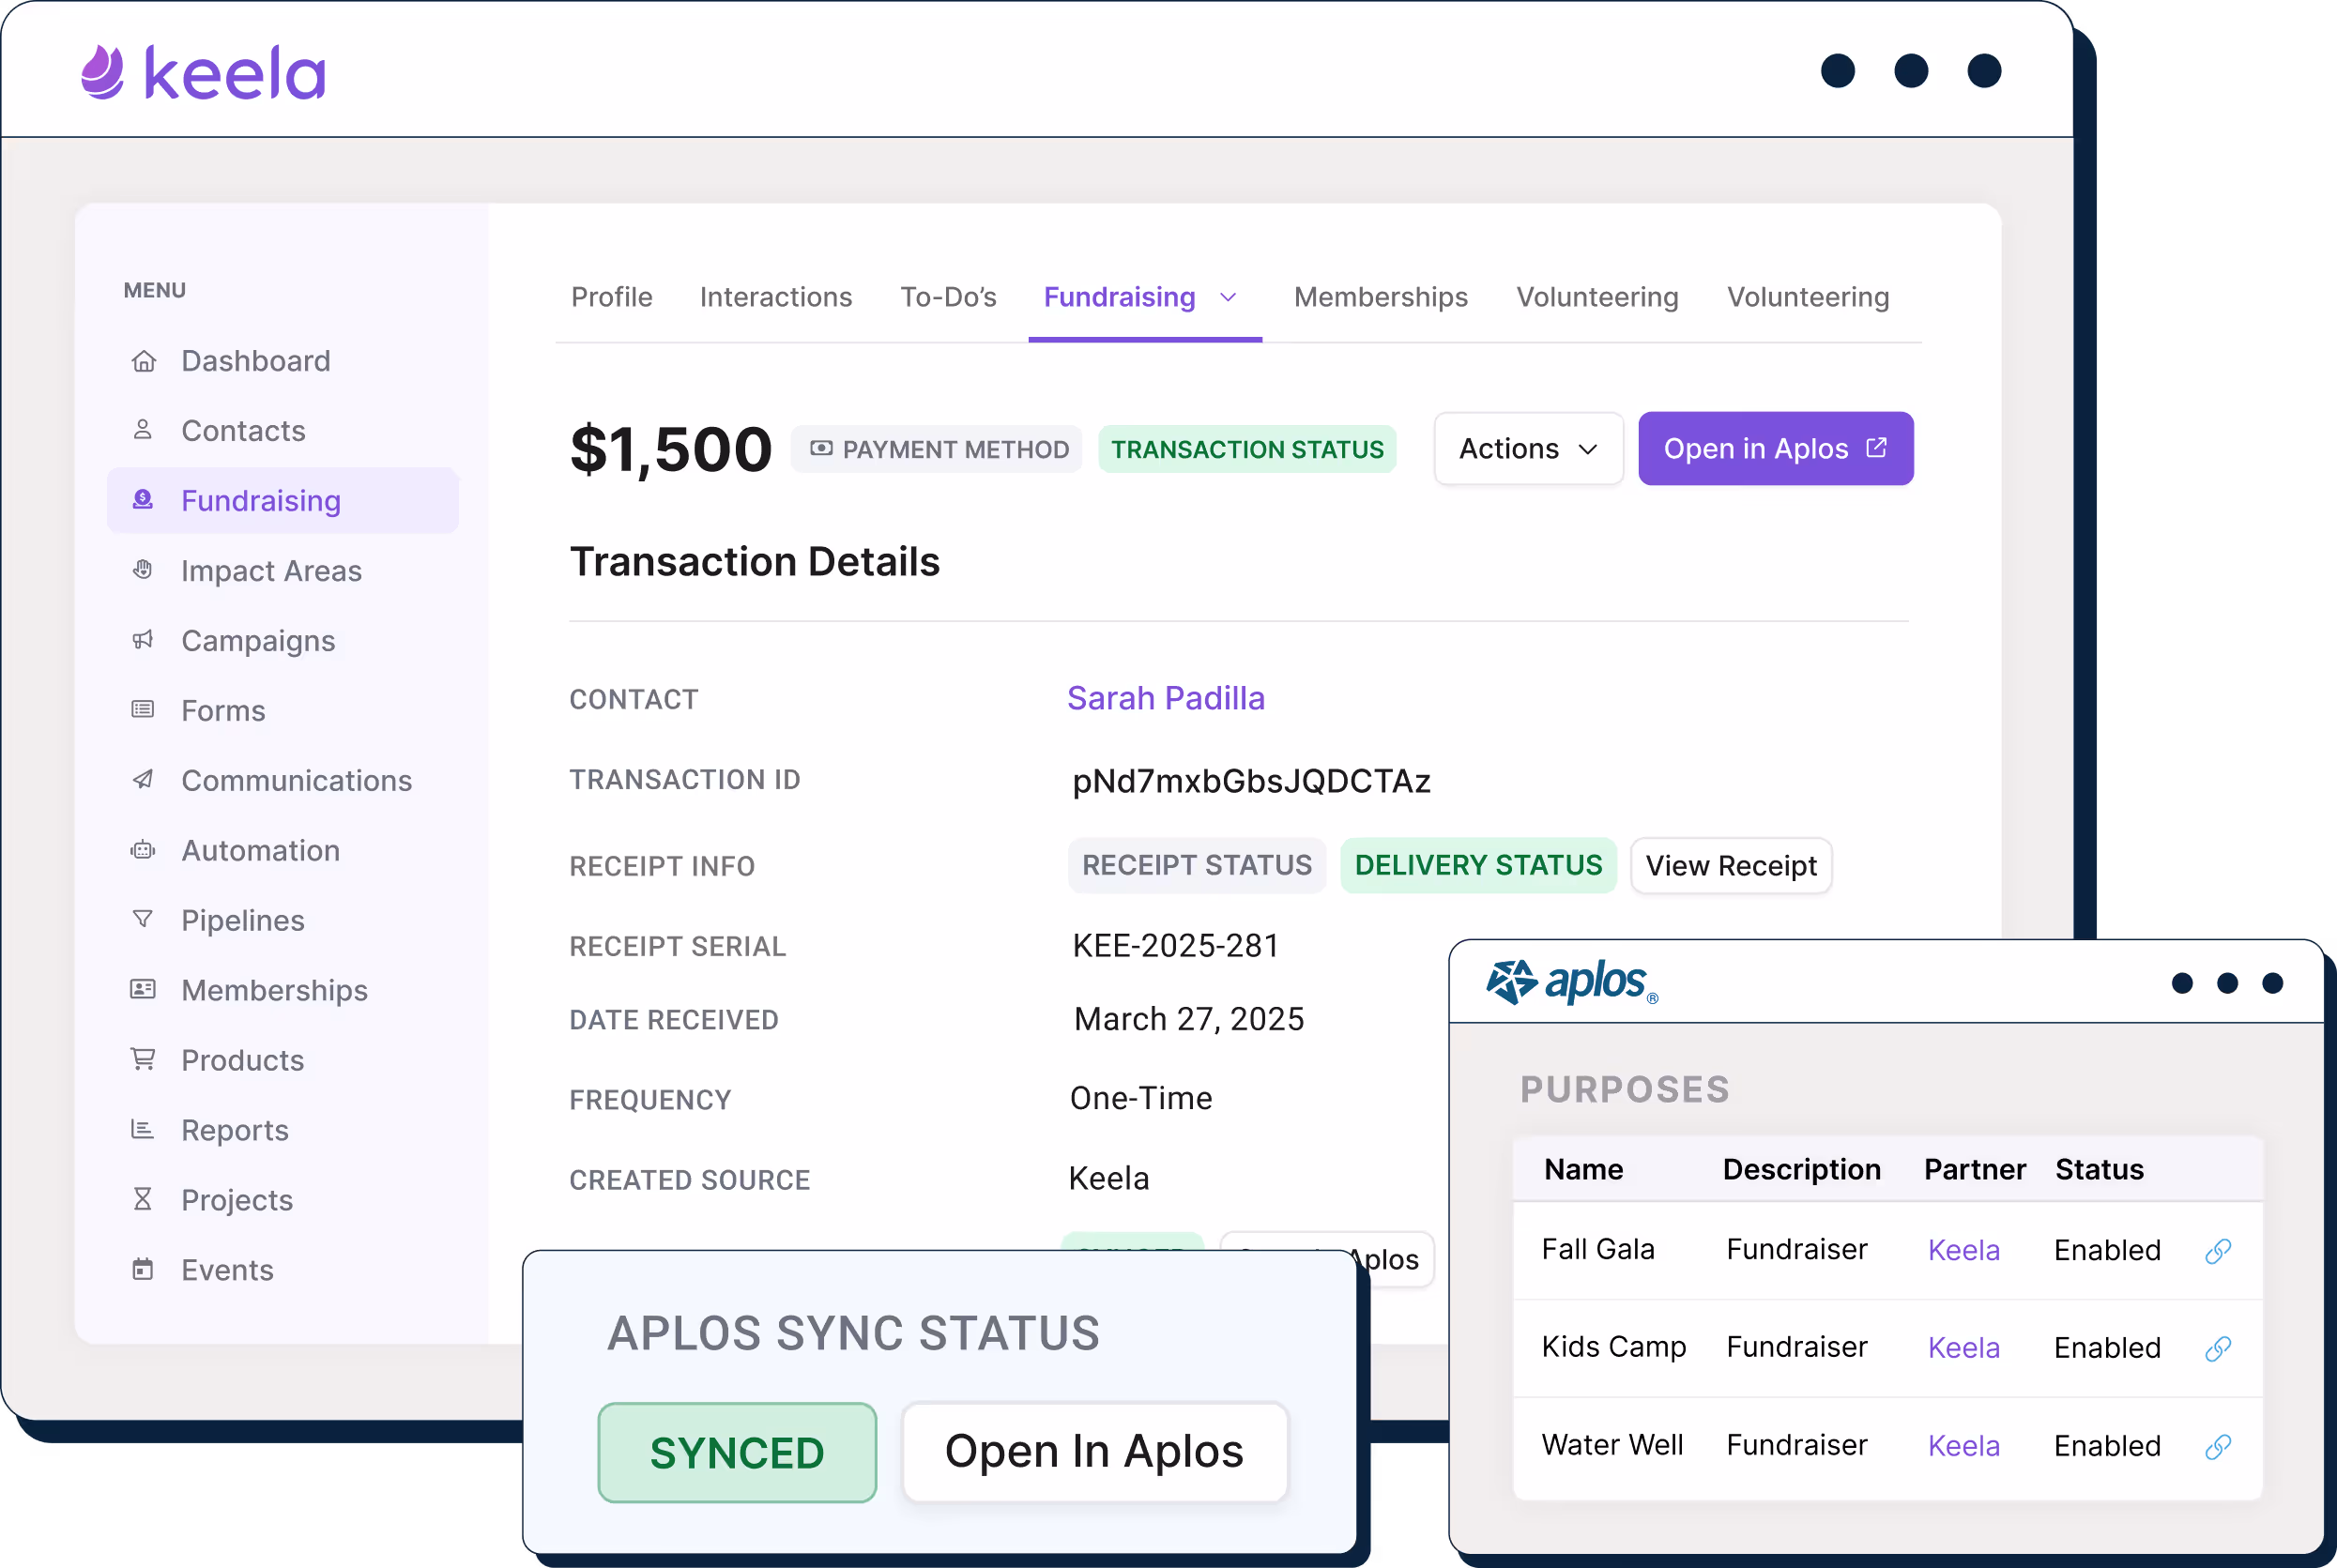Screen dimensions: 2337x1568
Task: Click the Fall Gala purpose name
Action: (x=1598, y=1249)
